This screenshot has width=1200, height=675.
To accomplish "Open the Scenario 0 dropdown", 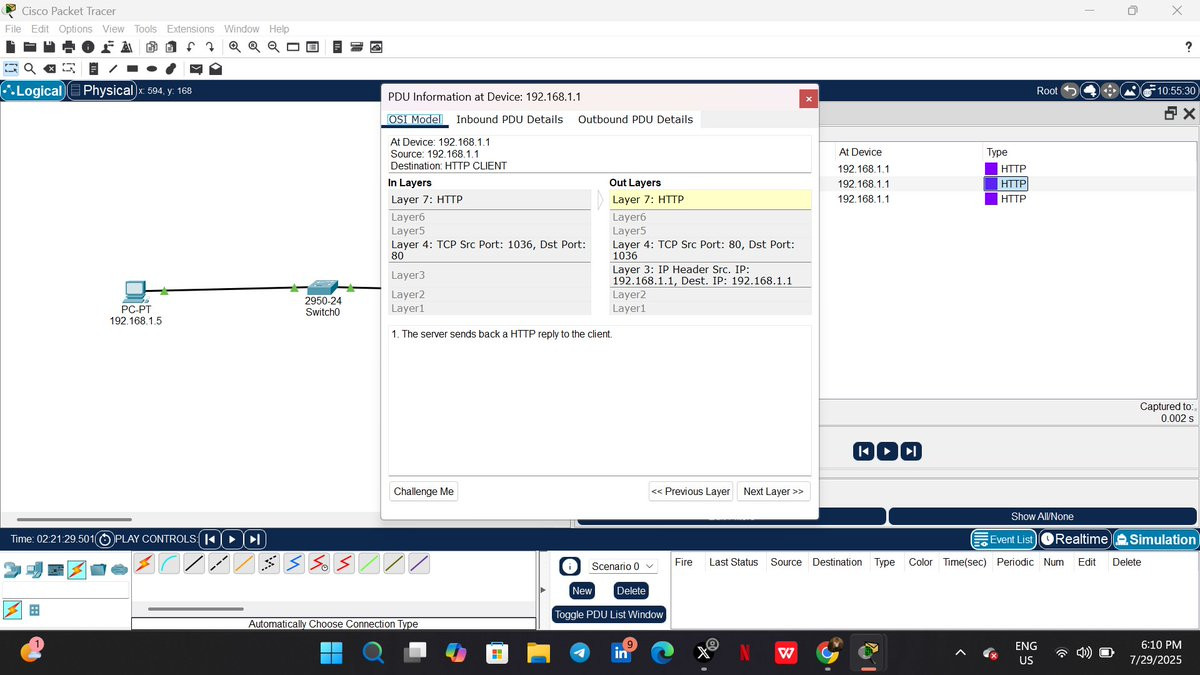I will (x=622, y=566).
